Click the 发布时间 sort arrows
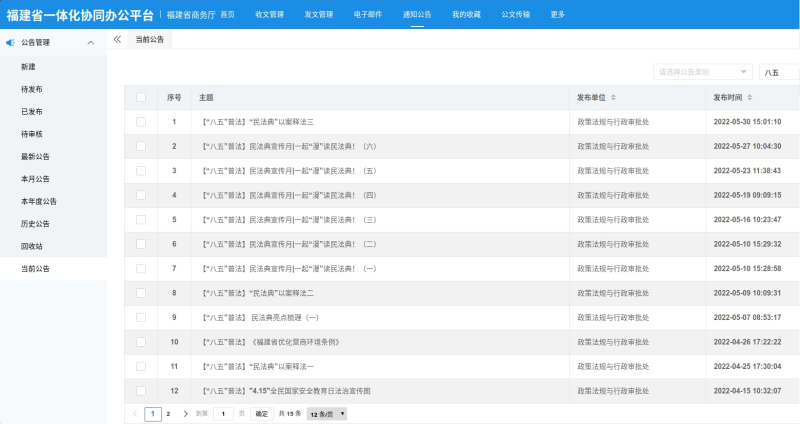Viewport: 800px width, 424px height. (x=750, y=98)
